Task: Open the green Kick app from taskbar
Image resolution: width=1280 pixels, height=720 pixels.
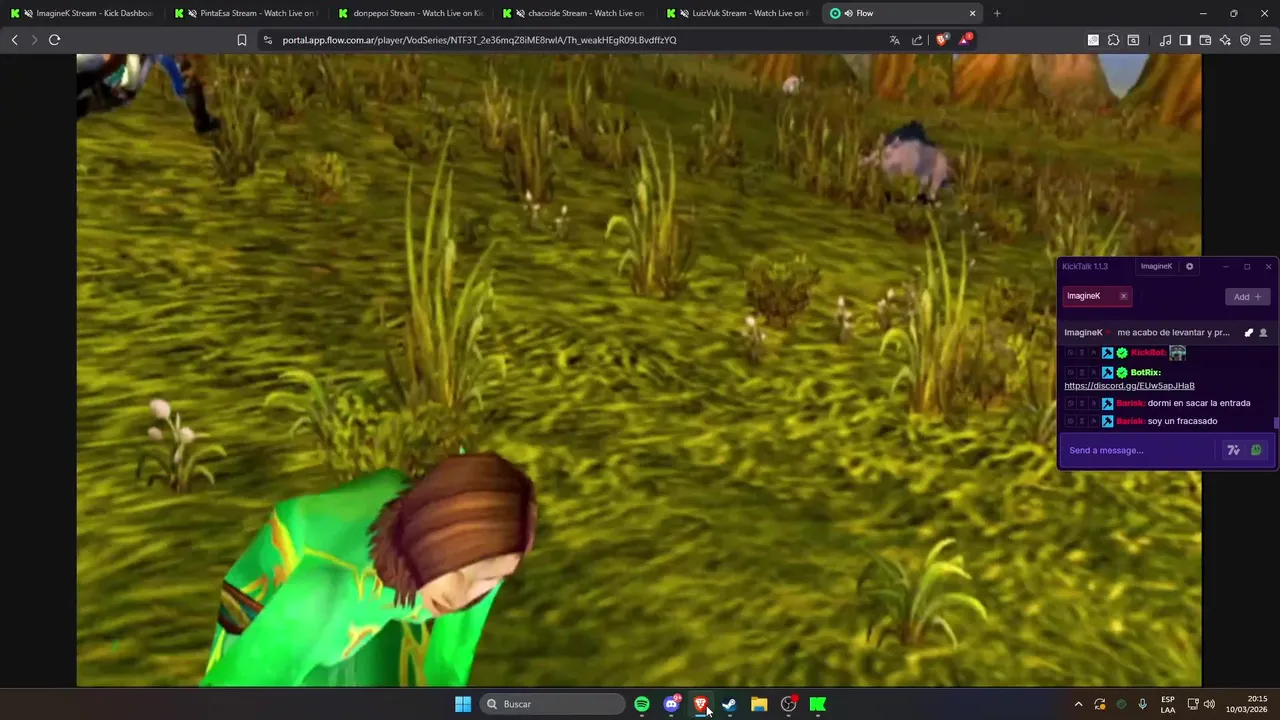Action: (x=818, y=704)
